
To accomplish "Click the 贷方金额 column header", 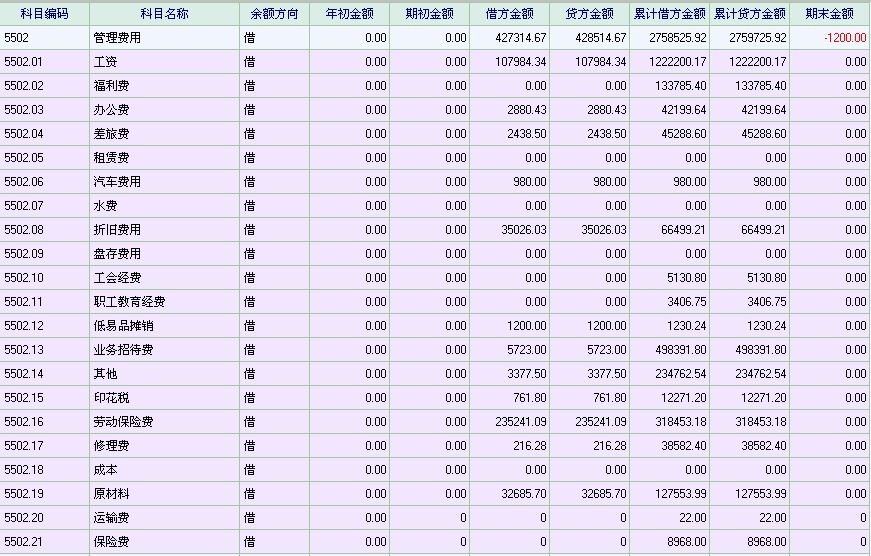I will (589, 14).
